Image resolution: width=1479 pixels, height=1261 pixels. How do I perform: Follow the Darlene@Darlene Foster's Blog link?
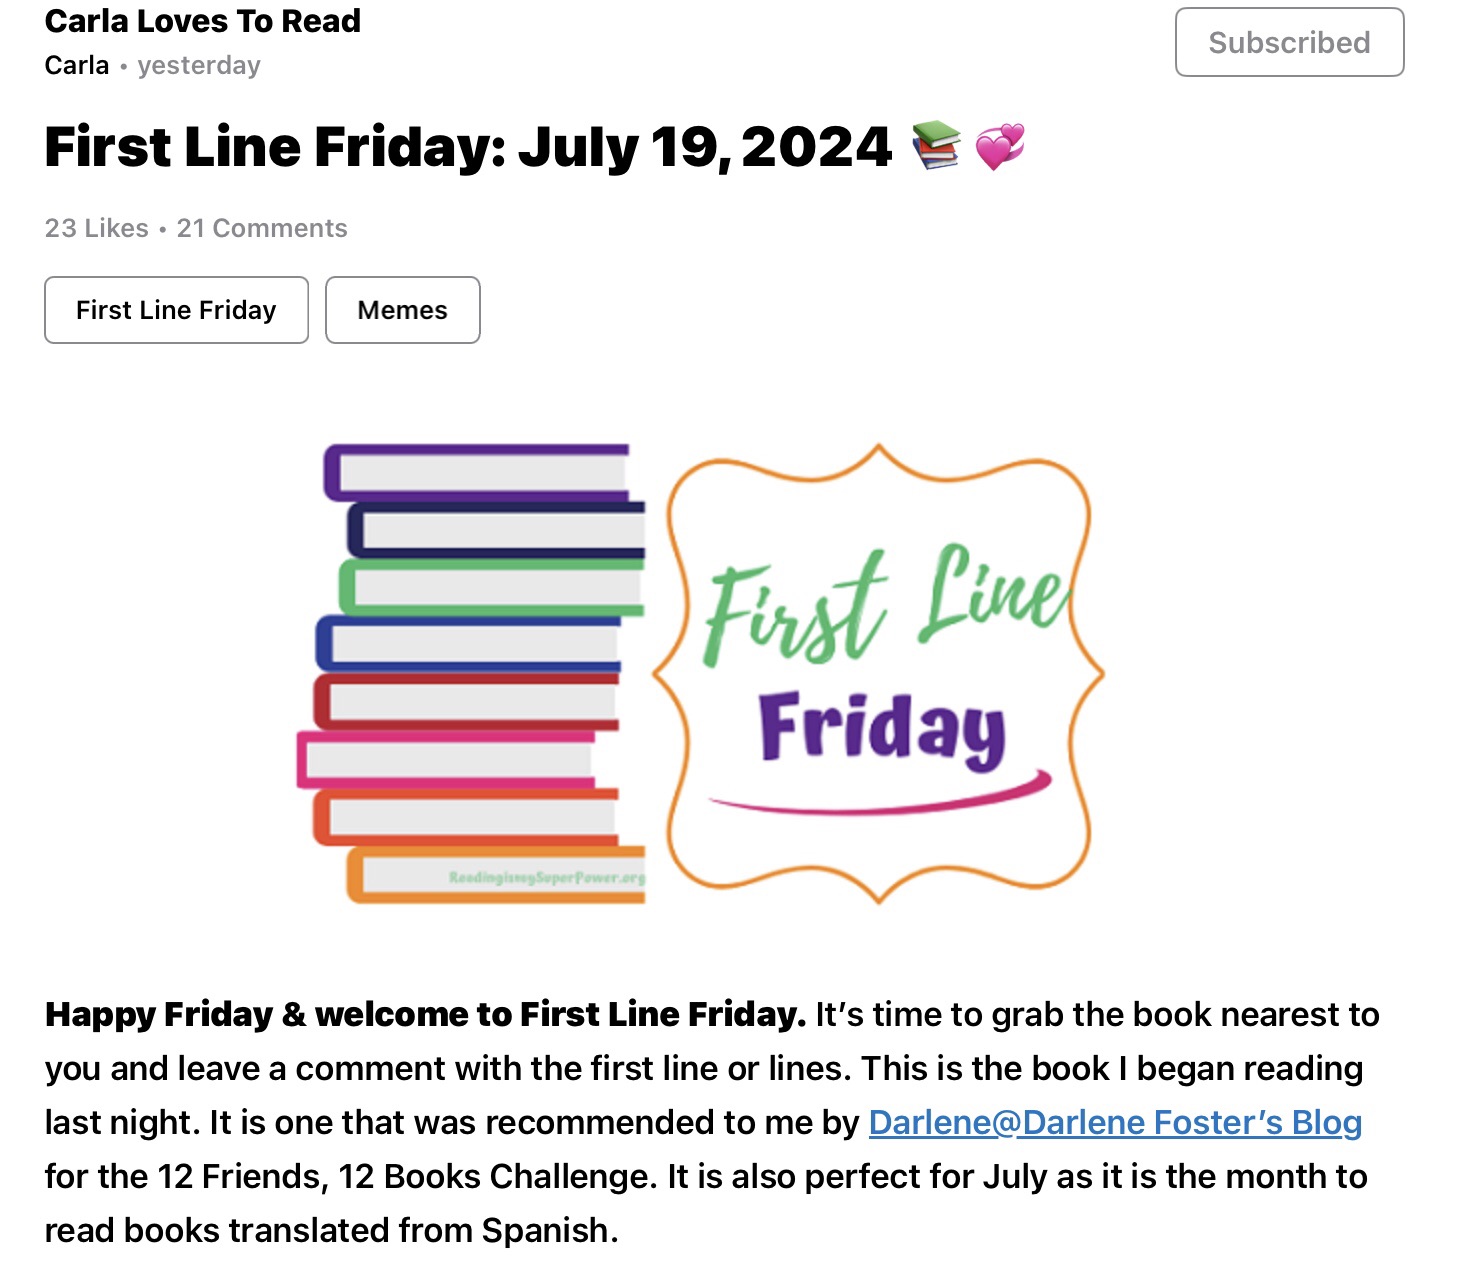(x=1115, y=1122)
